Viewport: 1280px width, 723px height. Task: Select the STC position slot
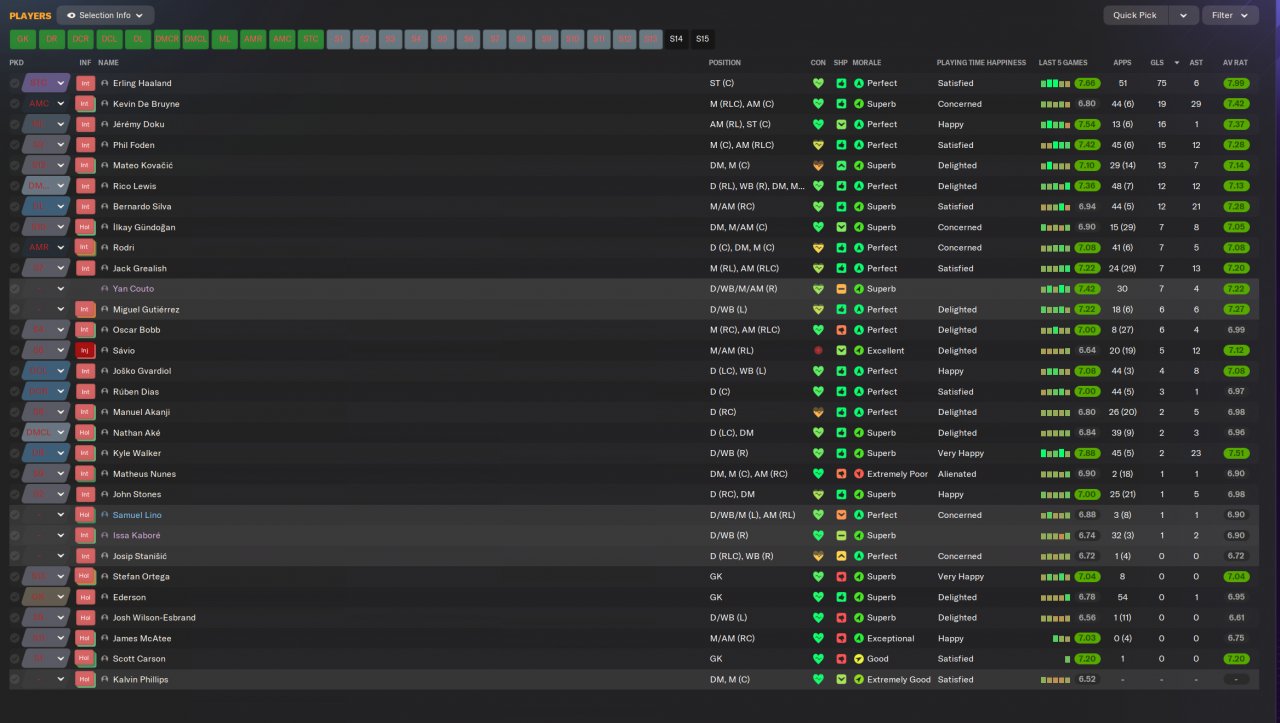click(311, 39)
